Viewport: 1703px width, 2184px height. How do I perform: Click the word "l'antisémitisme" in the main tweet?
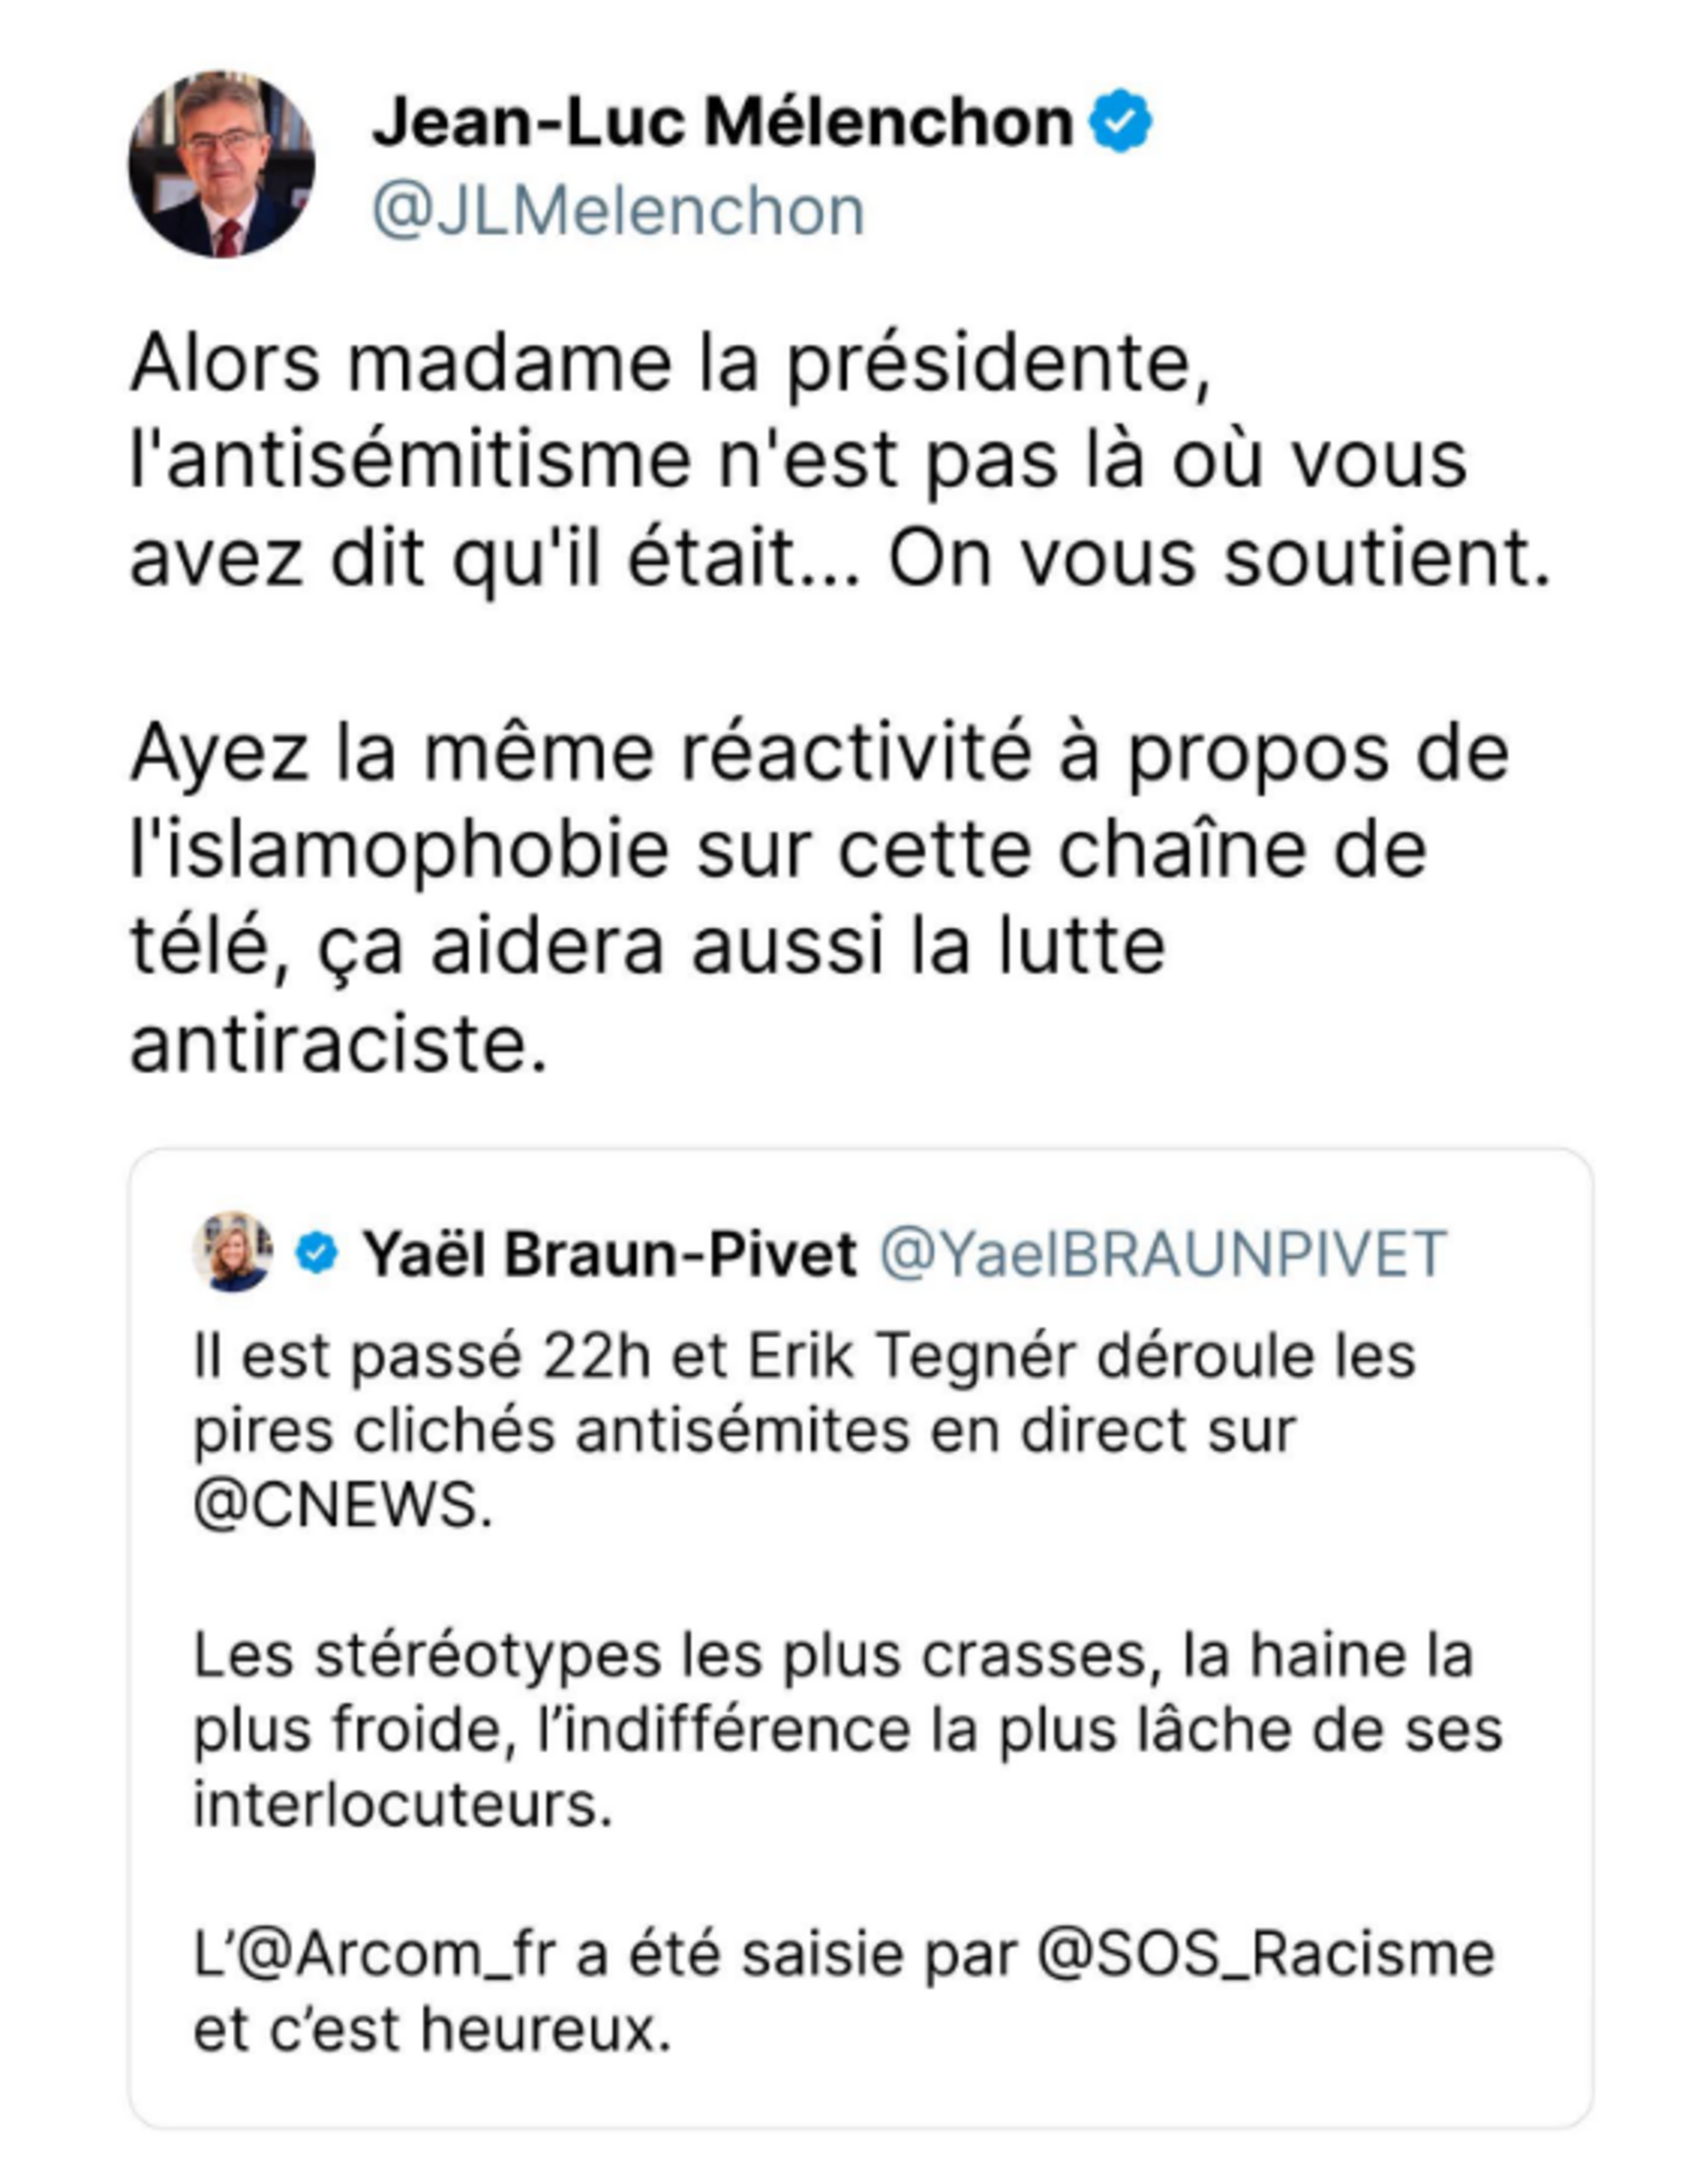[x=410, y=460]
